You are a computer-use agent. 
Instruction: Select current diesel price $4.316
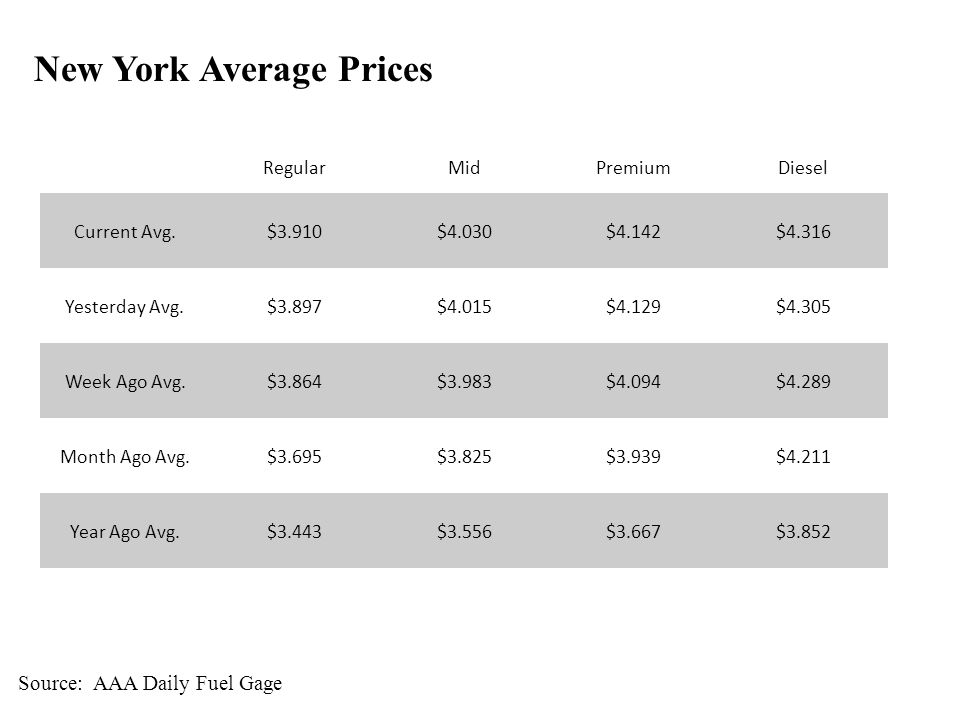[803, 231]
